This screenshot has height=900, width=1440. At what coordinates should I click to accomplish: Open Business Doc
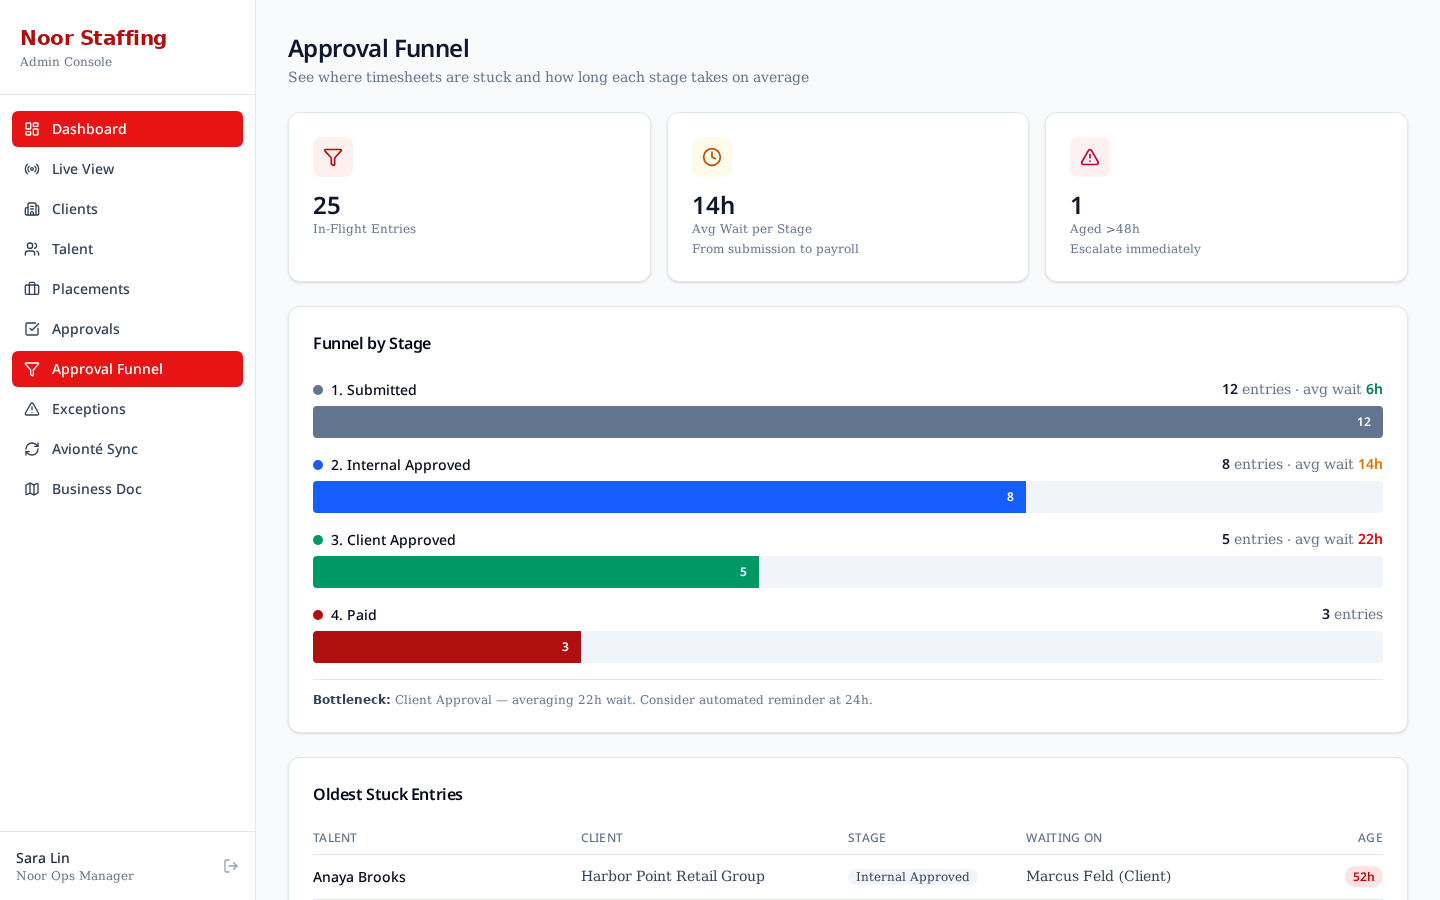point(127,489)
